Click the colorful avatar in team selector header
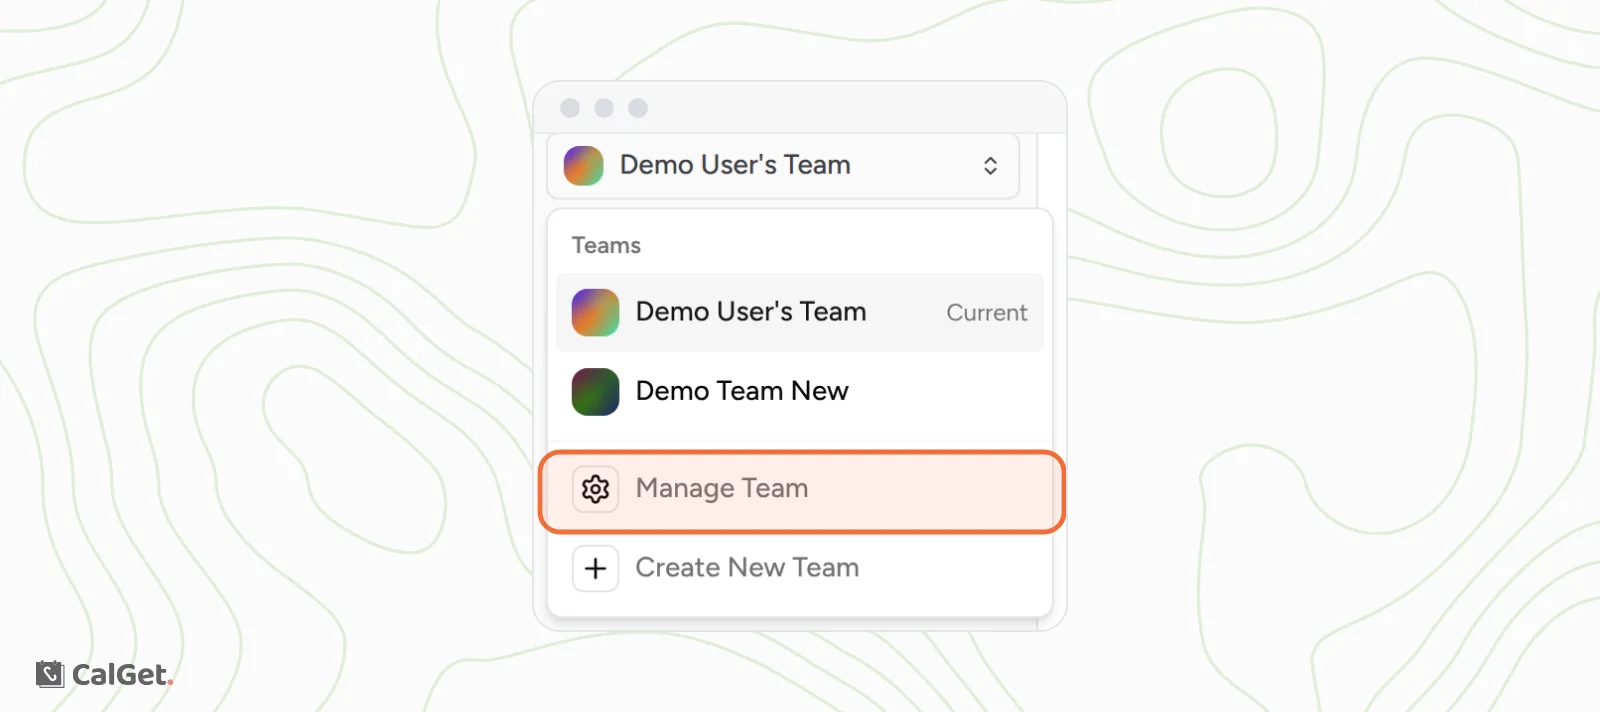 (x=583, y=165)
